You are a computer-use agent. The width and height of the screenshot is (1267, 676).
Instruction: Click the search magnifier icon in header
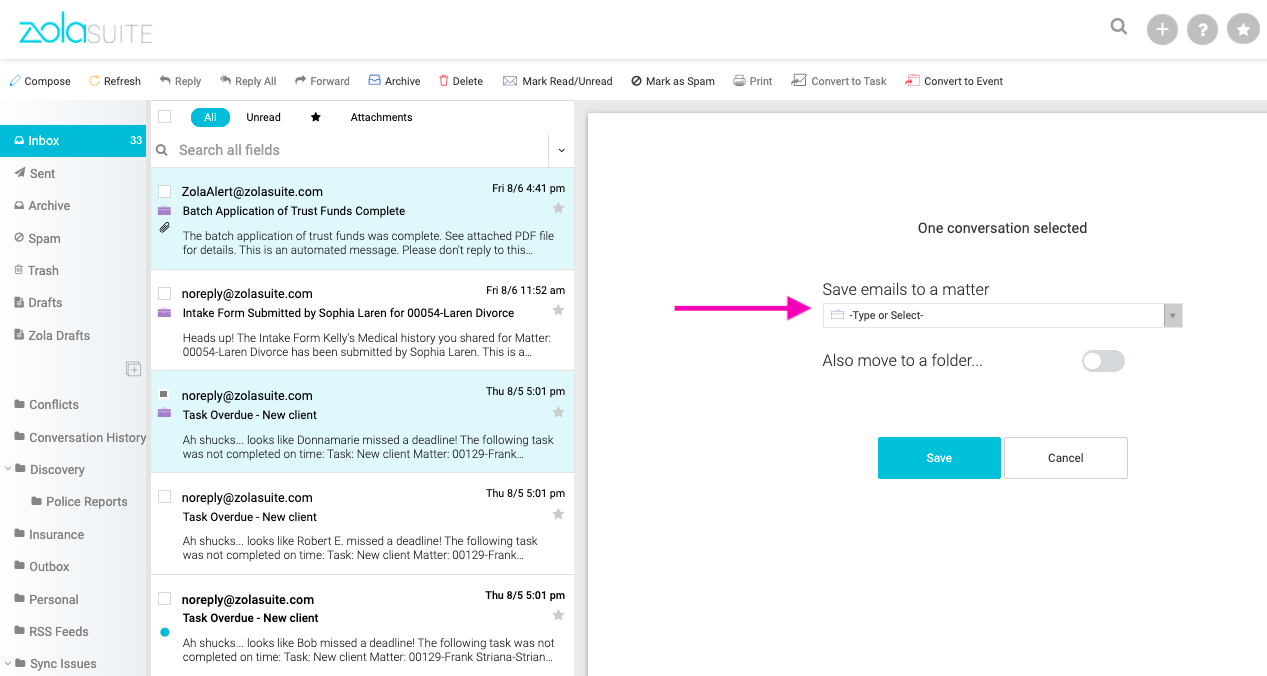coord(1119,27)
